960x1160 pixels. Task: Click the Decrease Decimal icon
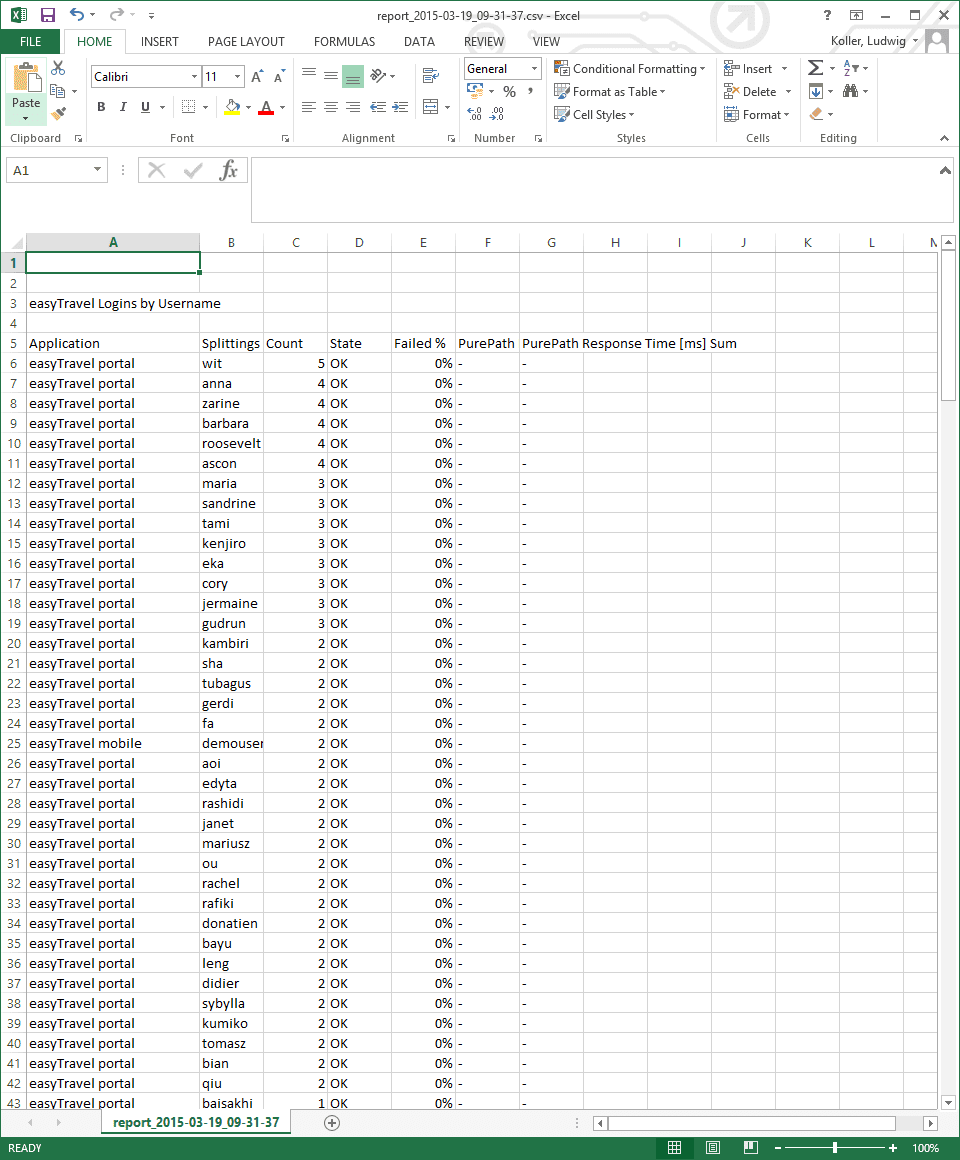pyautogui.click(x=497, y=114)
